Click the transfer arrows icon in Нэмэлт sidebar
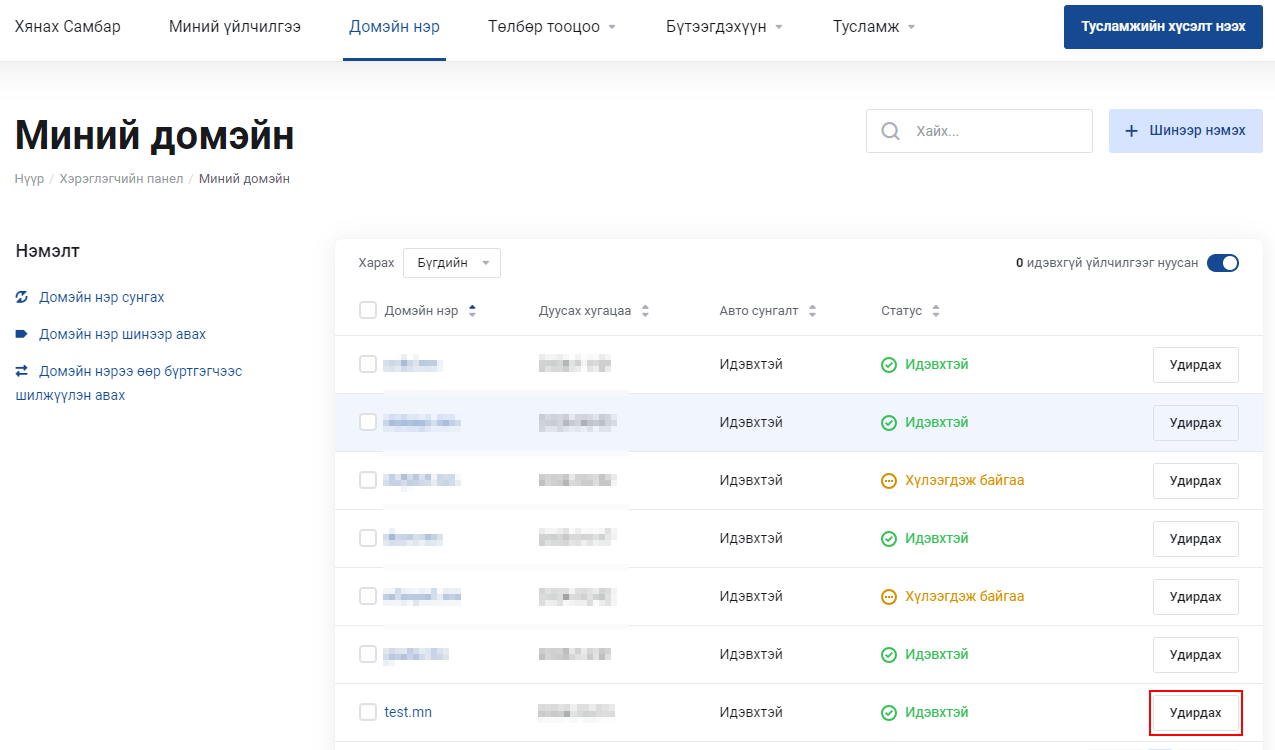 tap(22, 371)
